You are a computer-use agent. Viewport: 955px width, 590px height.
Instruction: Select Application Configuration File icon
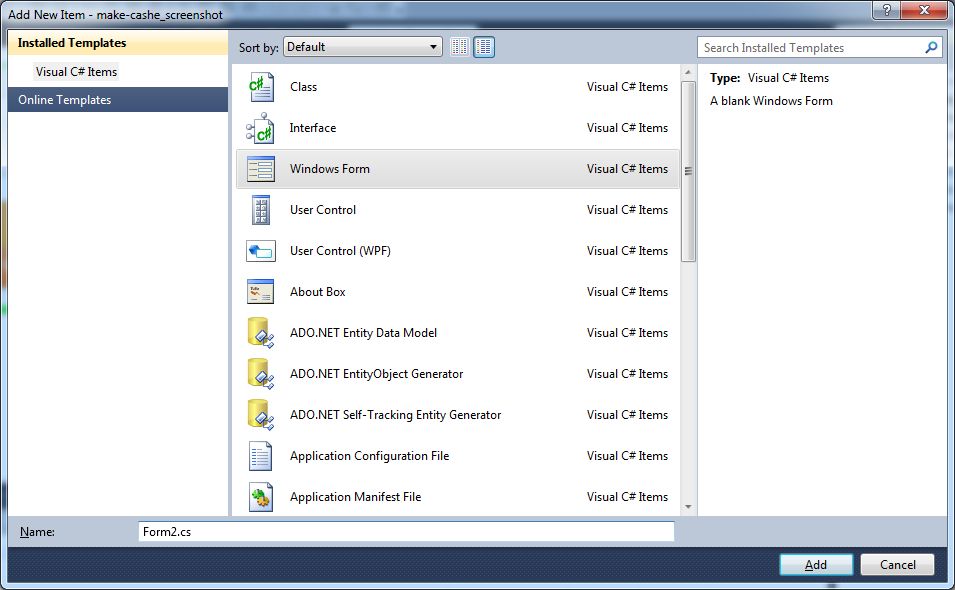tap(260, 456)
